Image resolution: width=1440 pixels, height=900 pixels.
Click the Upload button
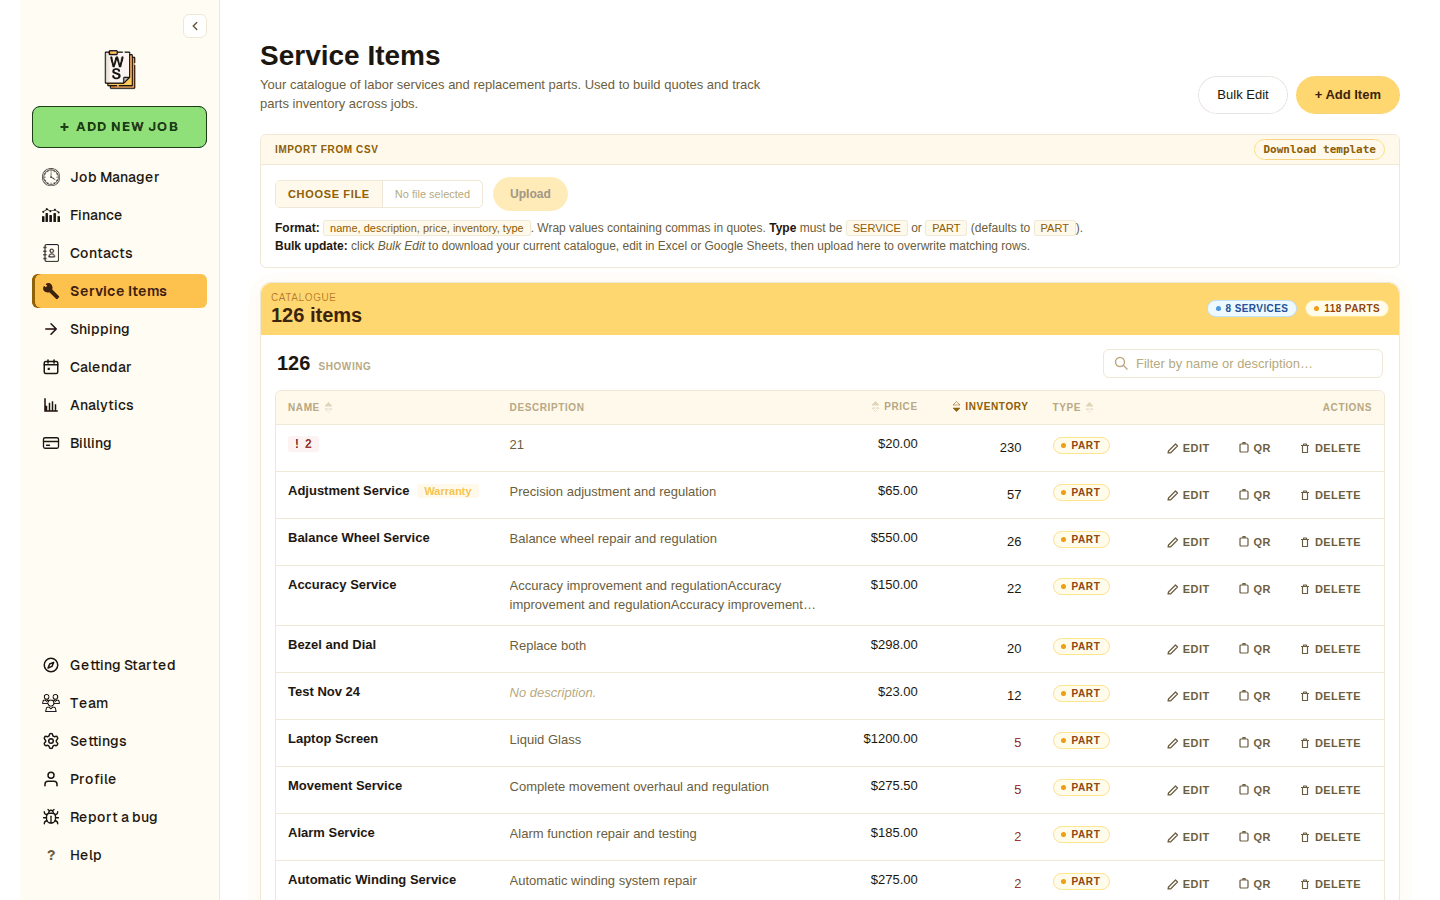pyautogui.click(x=530, y=194)
